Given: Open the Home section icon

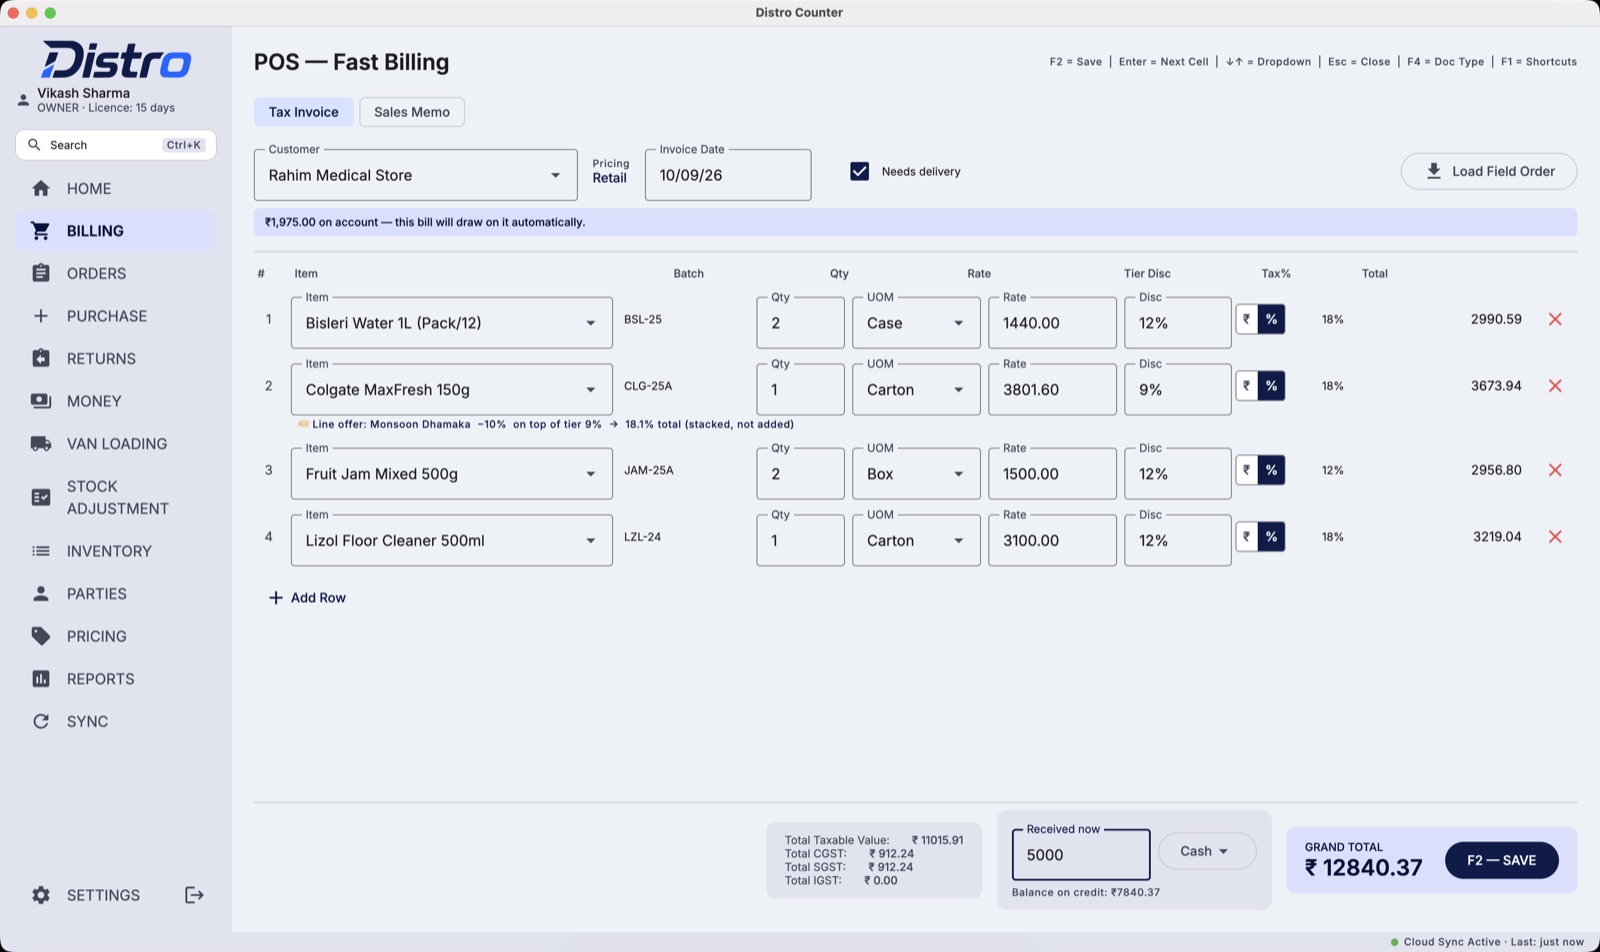Looking at the screenshot, I should [41, 188].
